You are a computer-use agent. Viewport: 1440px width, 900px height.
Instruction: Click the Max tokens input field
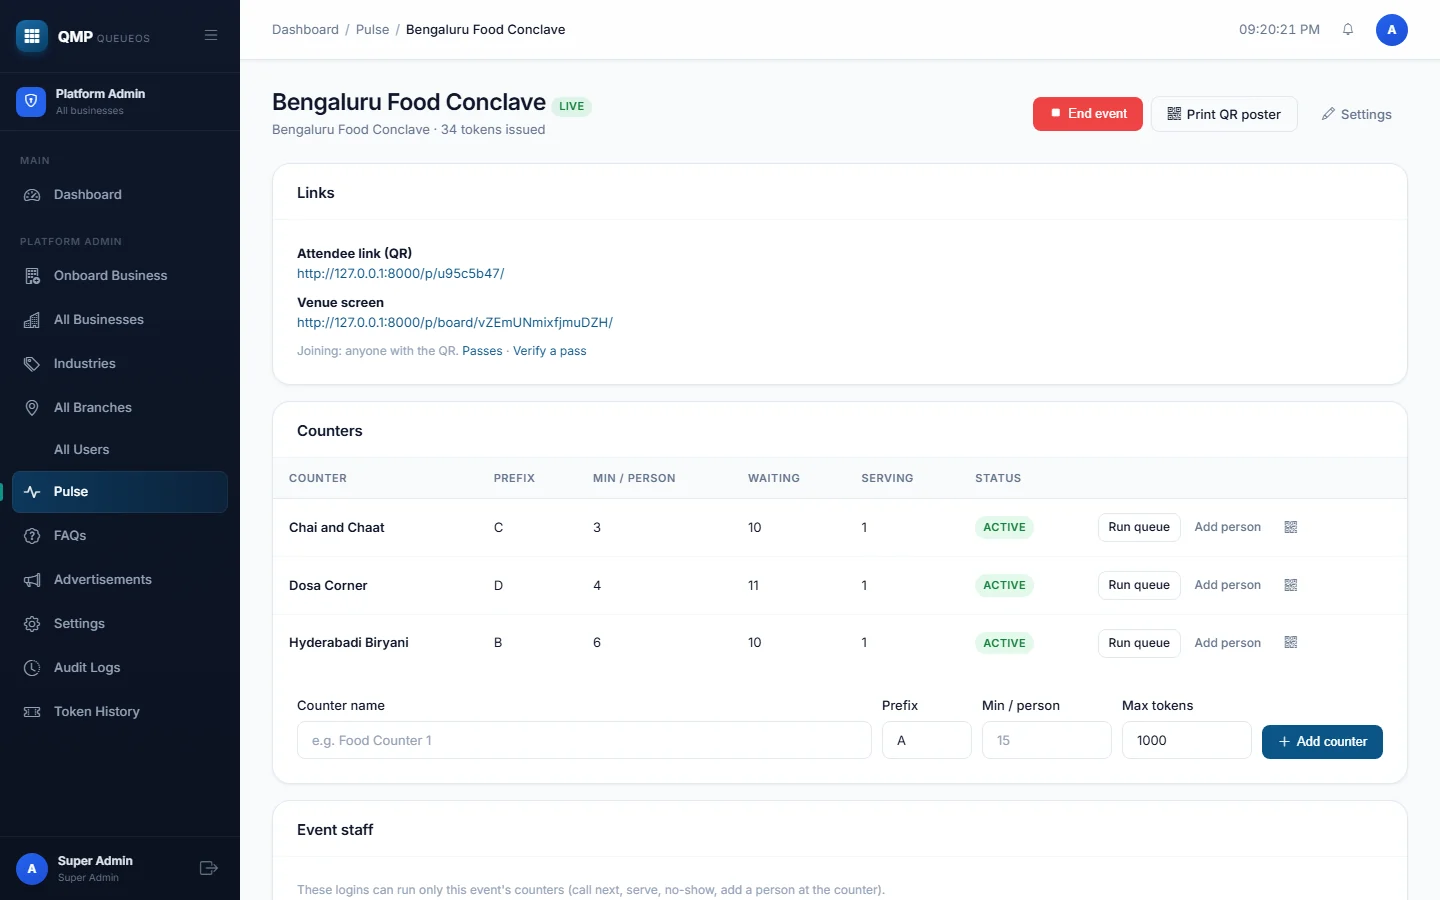pyautogui.click(x=1187, y=740)
